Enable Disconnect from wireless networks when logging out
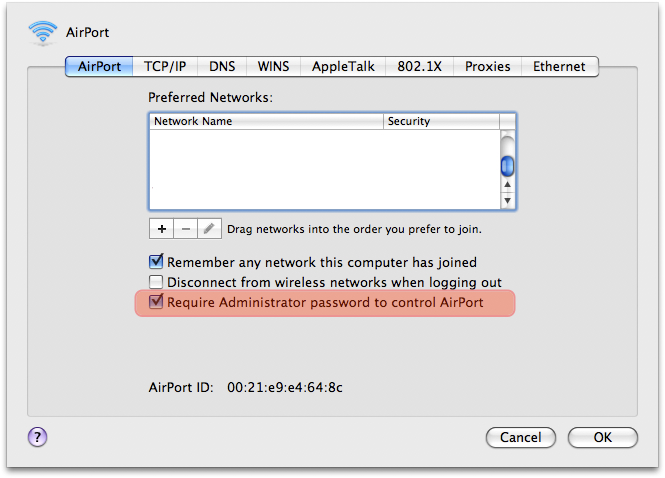This screenshot has width=665, height=478. (156, 282)
